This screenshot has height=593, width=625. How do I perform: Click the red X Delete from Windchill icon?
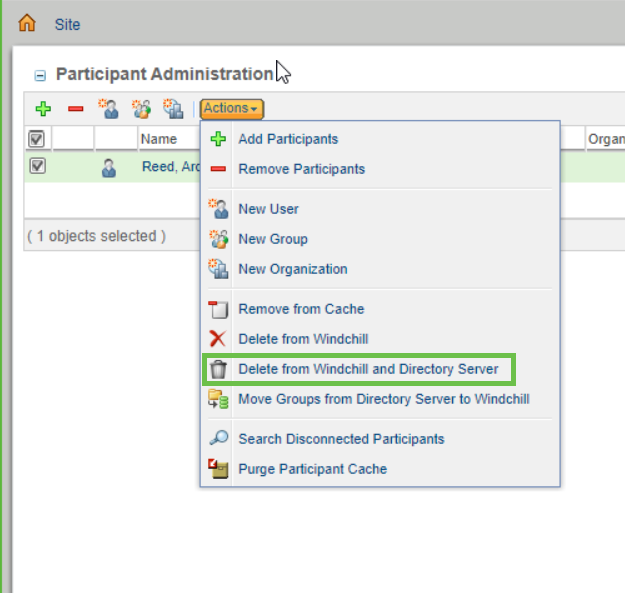(218, 339)
